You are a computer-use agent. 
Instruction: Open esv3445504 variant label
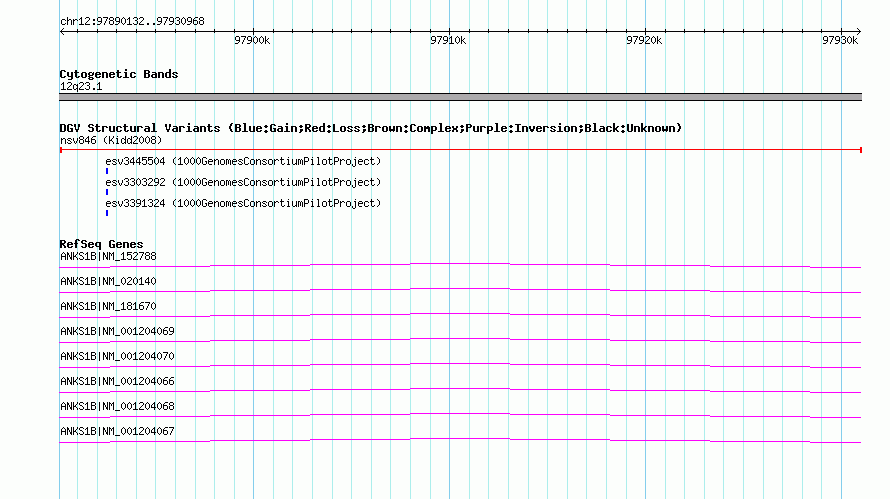point(243,161)
